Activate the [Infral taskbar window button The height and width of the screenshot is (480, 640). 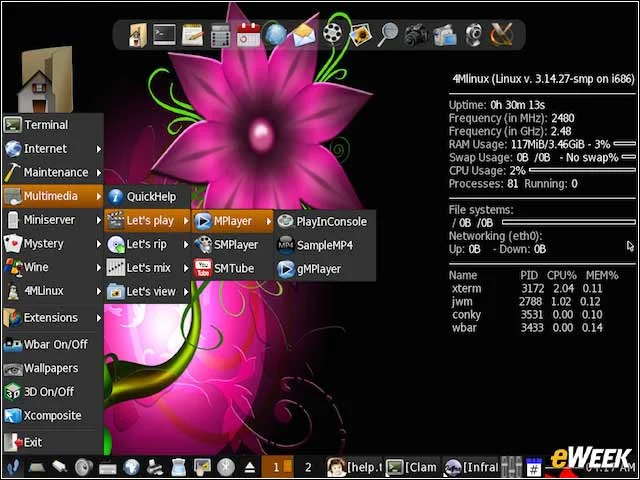click(471, 467)
